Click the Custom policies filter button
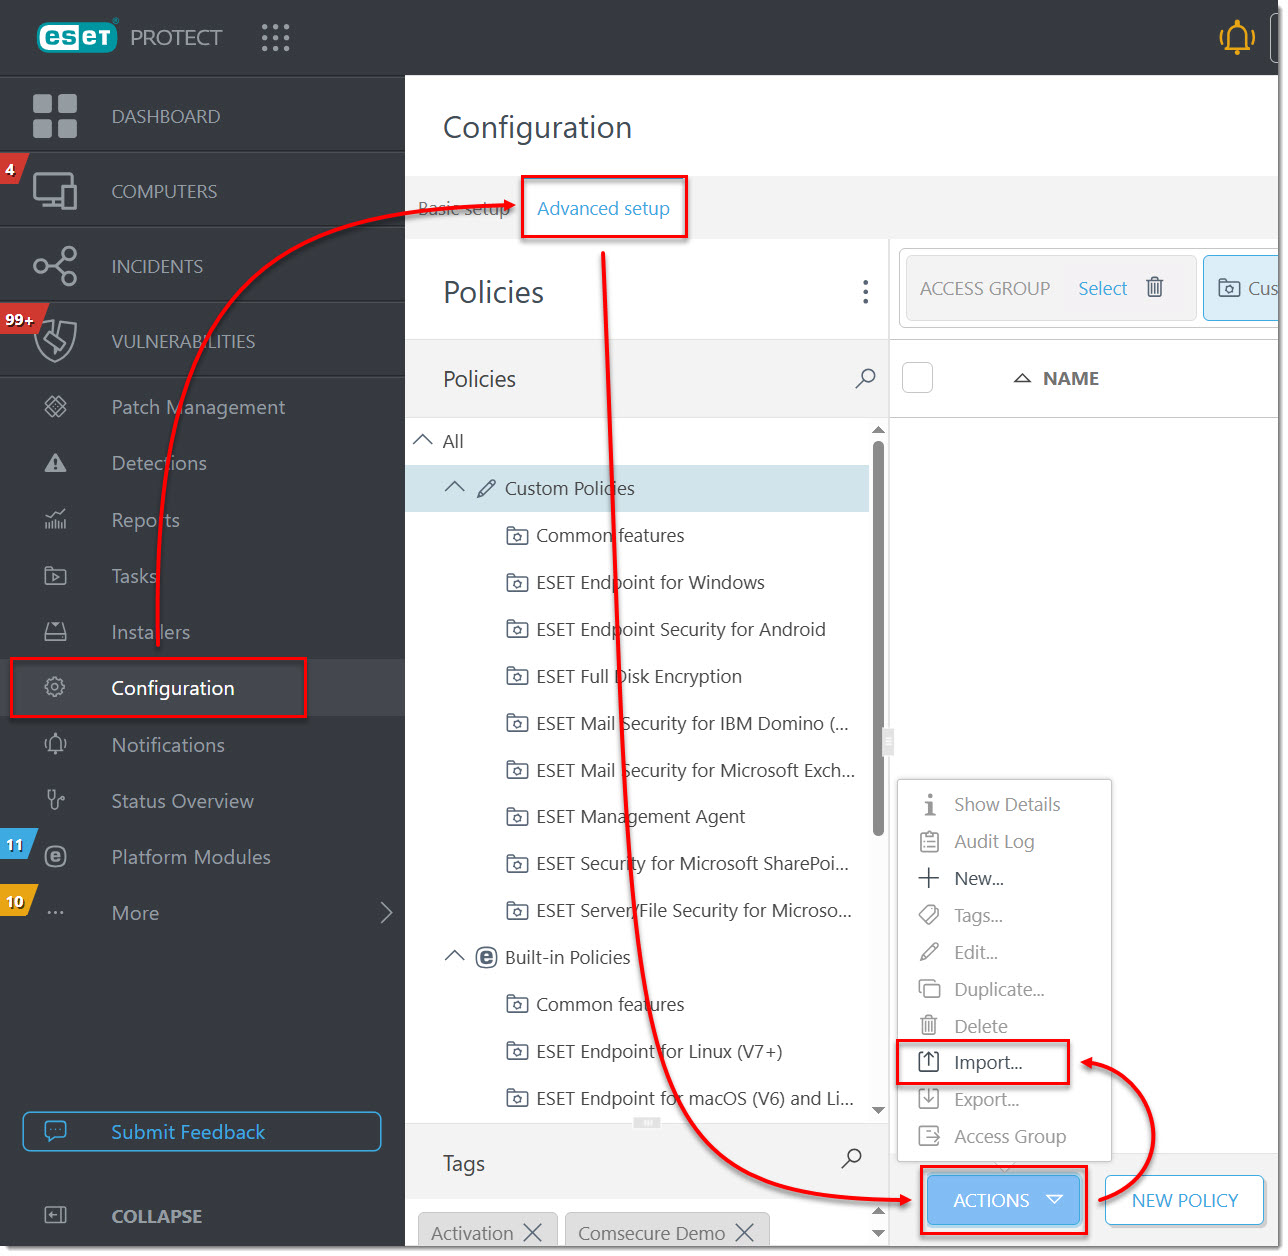The image size is (1288, 1256). (1241, 288)
